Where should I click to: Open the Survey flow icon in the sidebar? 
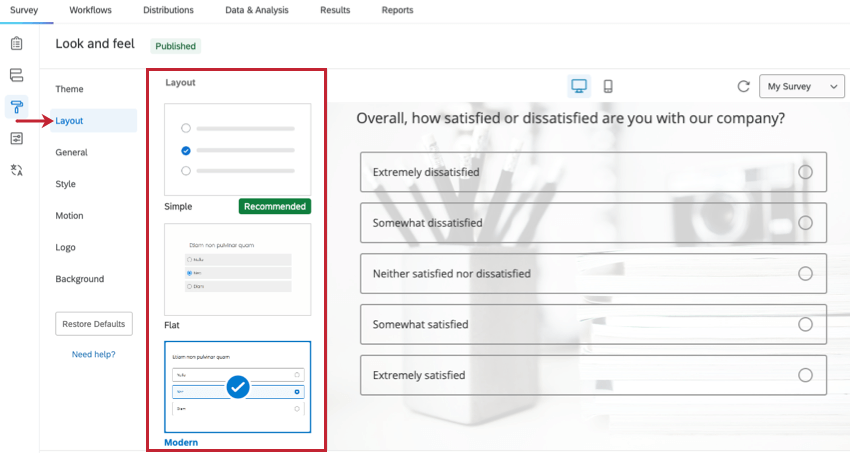click(17, 75)
